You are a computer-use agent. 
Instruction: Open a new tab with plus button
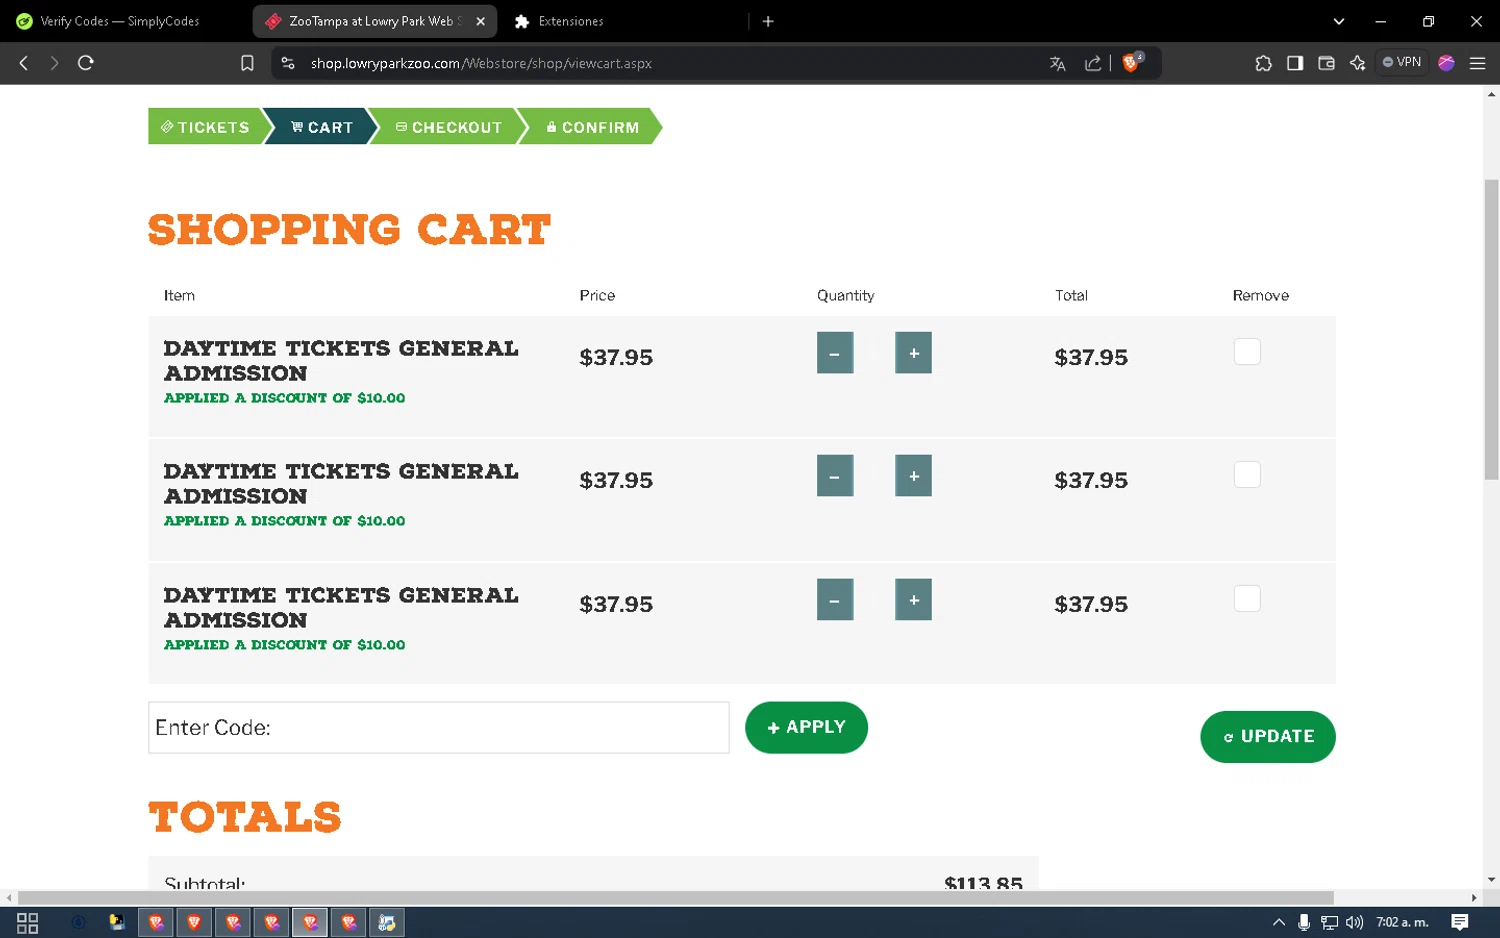click(768, 21)
